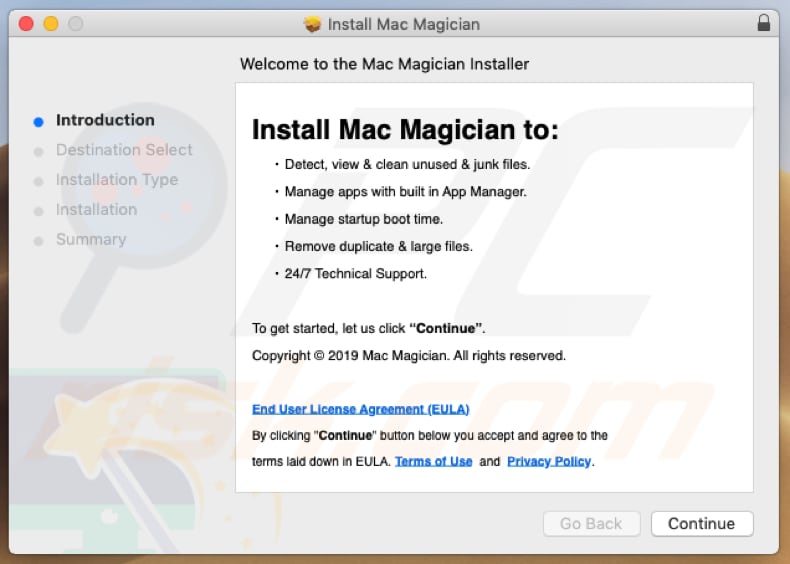Click '24/7 Technical Support.' bullet

(356, 274)
